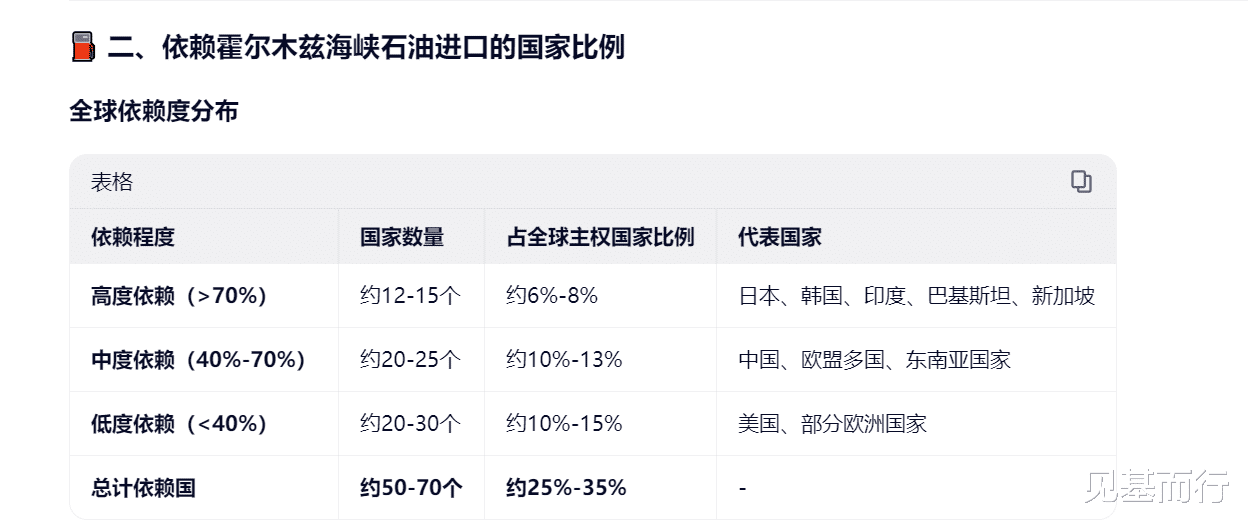This screenshot has width=1248, height=528.
Task: Select the 总计依赖国 row label
Action: pos(143,488)
